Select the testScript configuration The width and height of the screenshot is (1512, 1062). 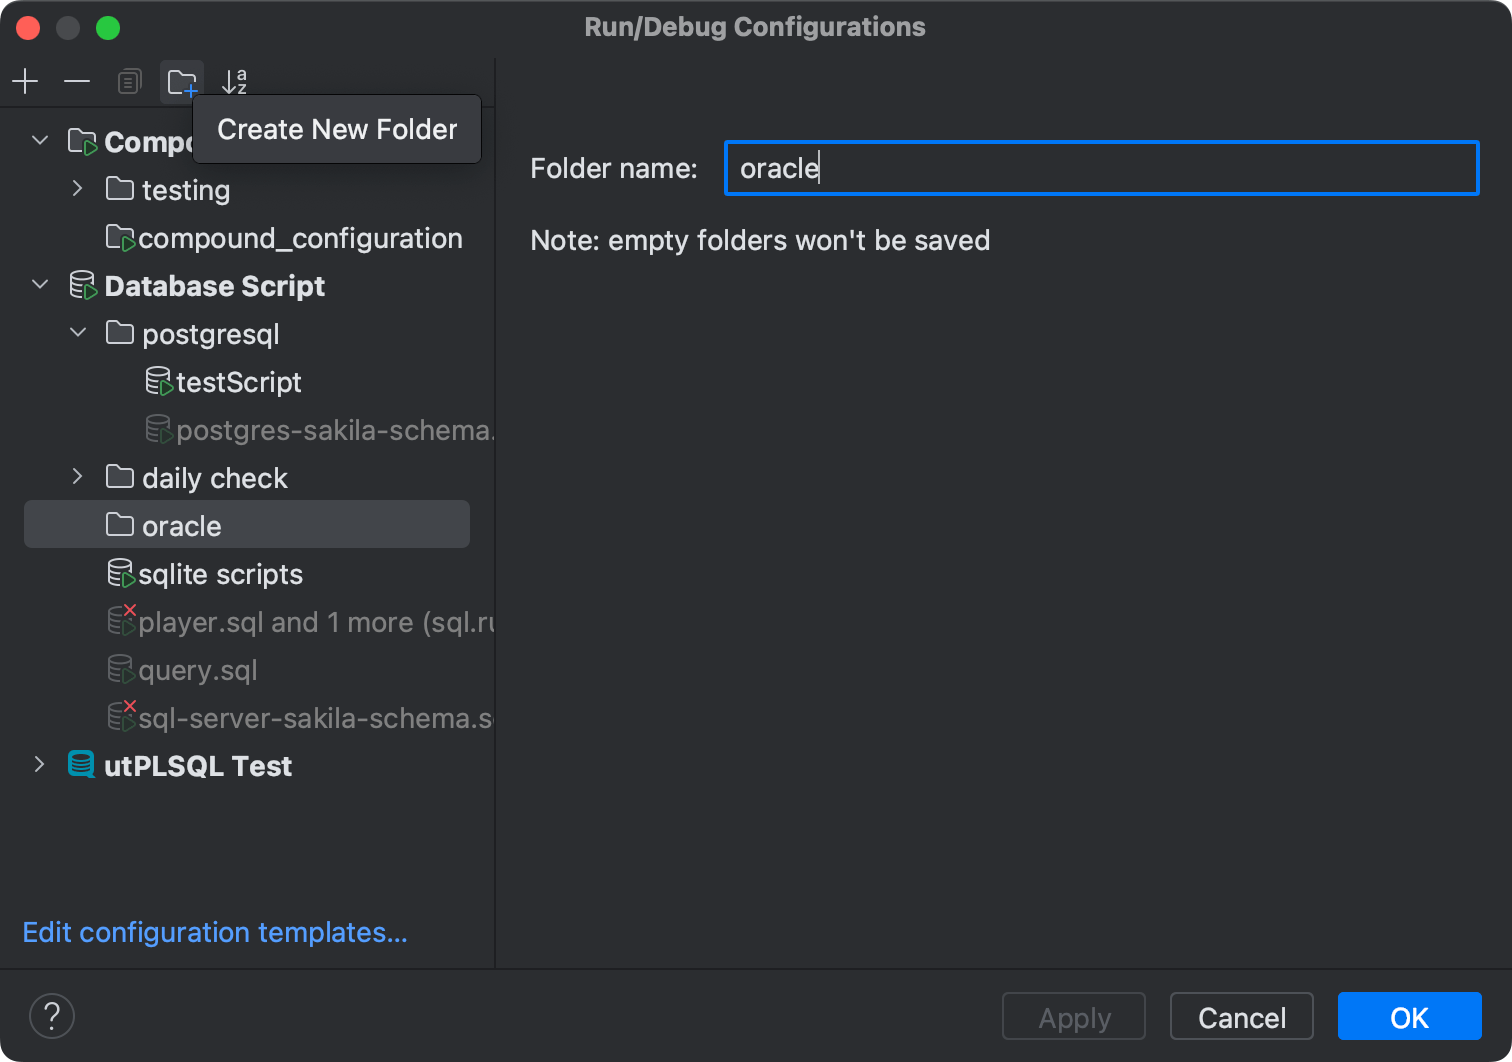pyautogui.click(x=240, y=382)
